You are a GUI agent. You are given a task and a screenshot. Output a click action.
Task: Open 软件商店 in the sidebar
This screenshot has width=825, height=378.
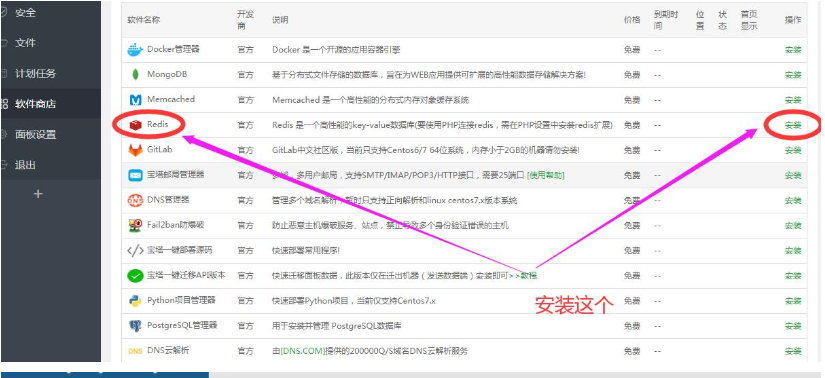(35, 104)
